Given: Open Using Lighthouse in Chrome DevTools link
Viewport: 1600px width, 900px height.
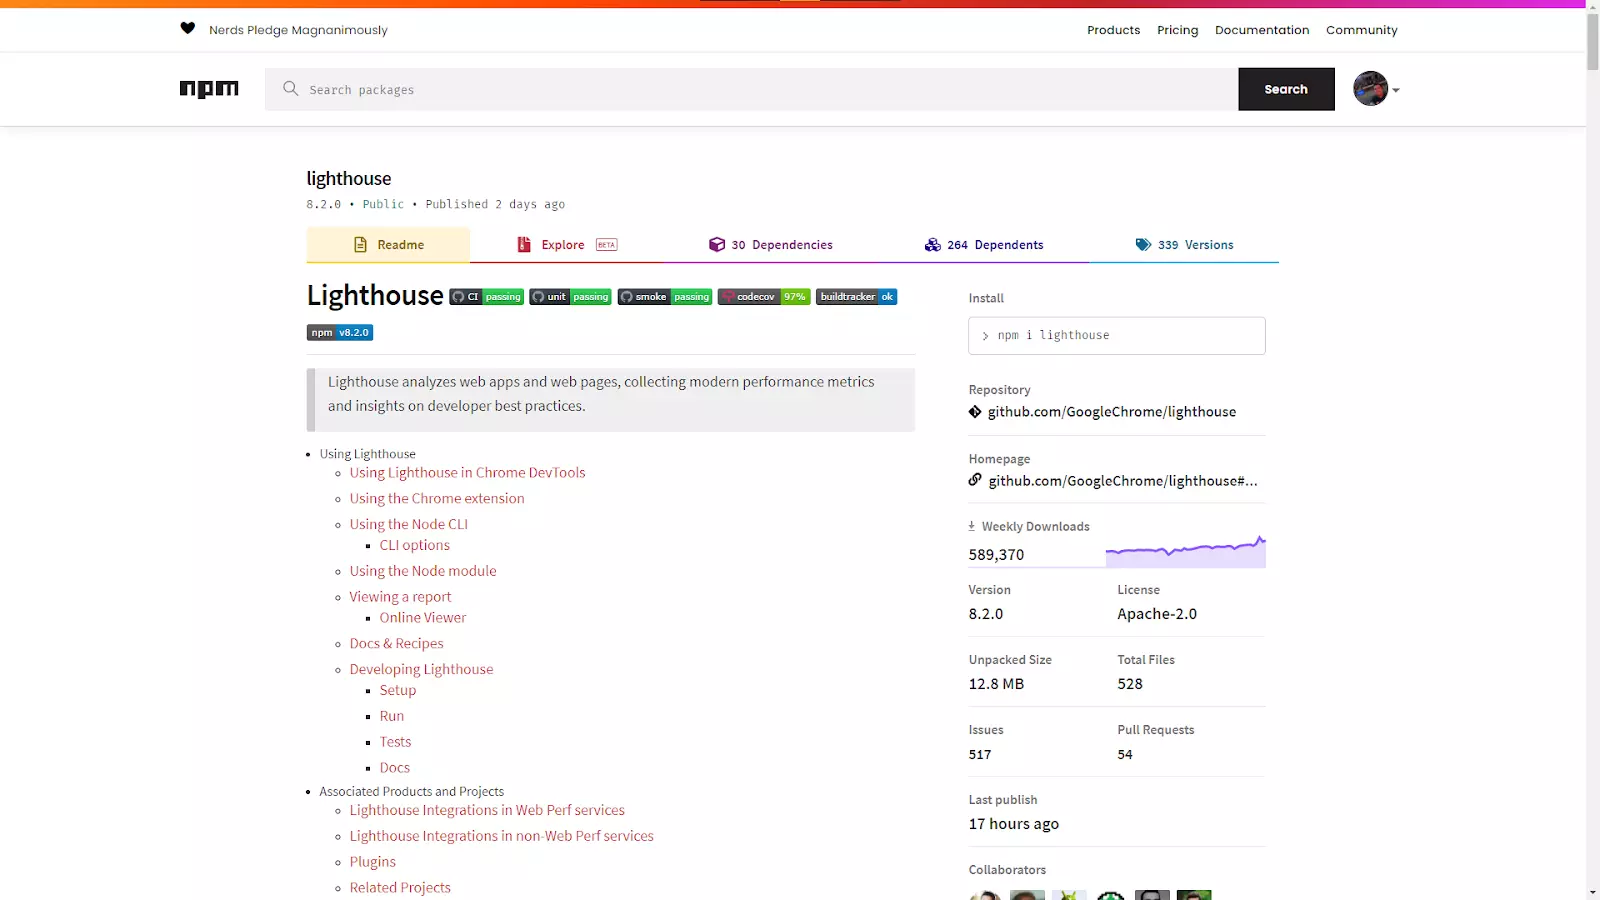Looking at the screenshot, I should 467,473.
